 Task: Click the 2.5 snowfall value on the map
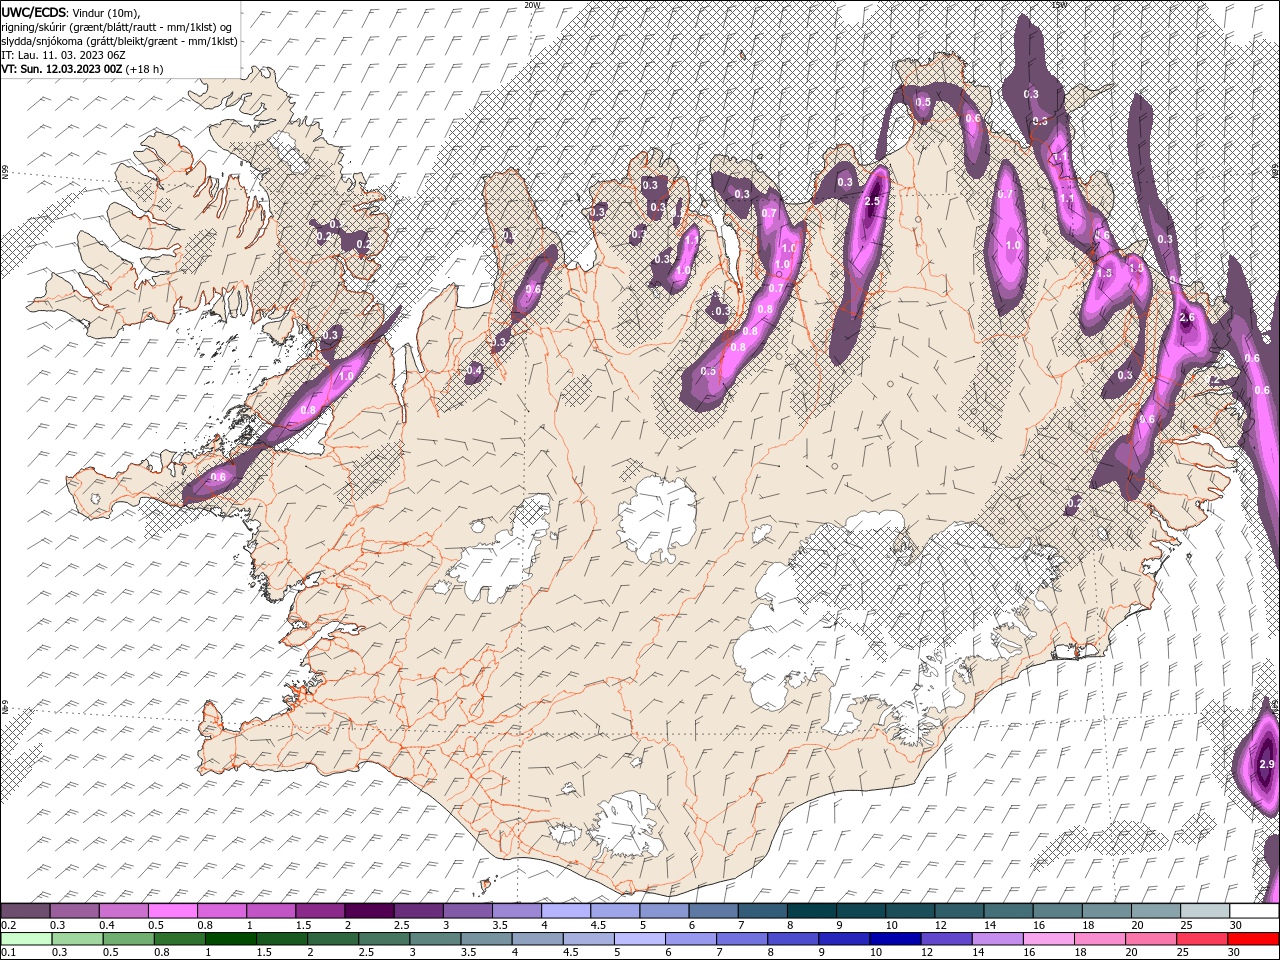(872, 202)
